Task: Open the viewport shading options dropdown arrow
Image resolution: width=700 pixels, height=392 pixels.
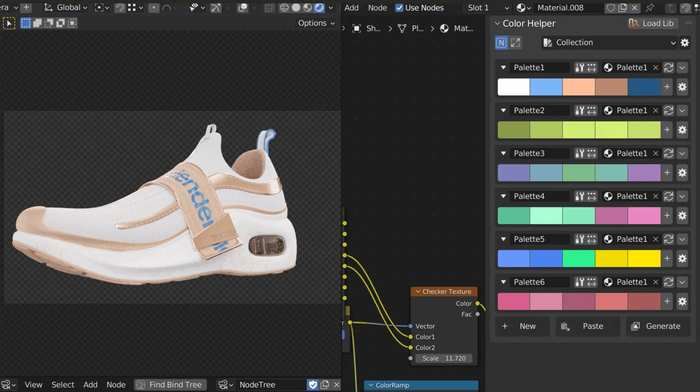Action: click(x=331, y=8)
